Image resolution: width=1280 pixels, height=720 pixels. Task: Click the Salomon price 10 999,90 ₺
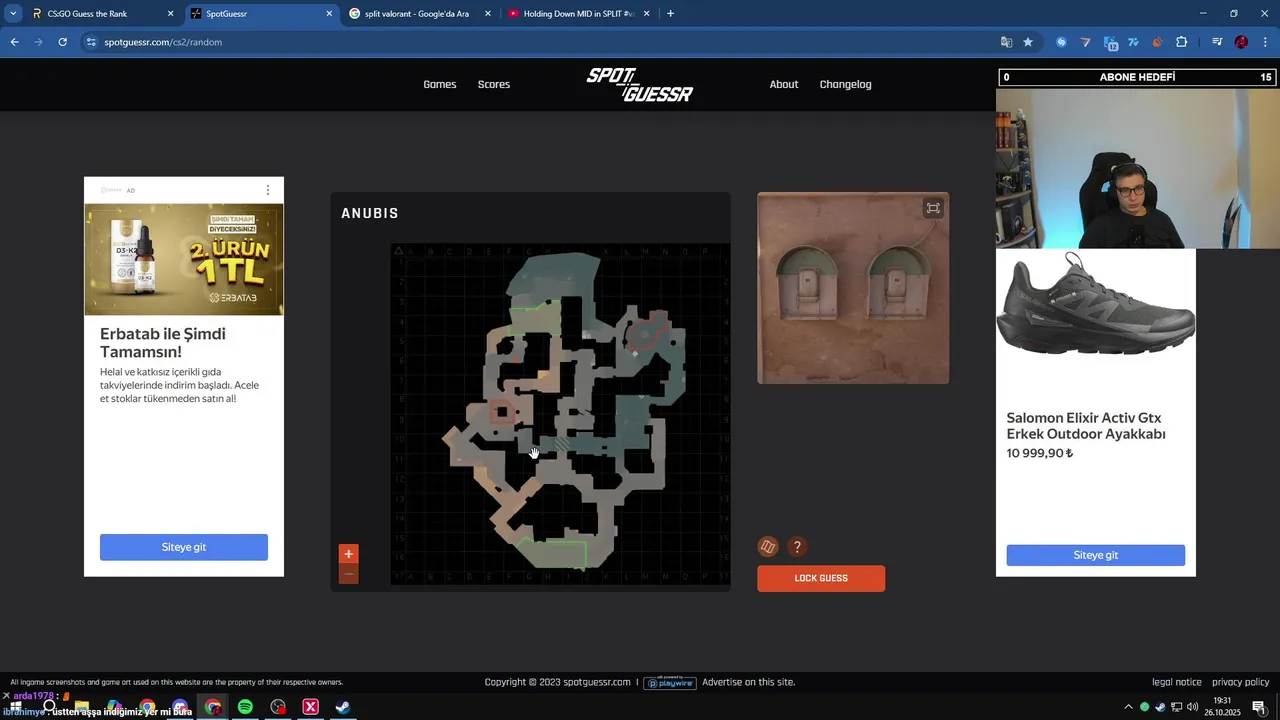[x=1040, y=453]
